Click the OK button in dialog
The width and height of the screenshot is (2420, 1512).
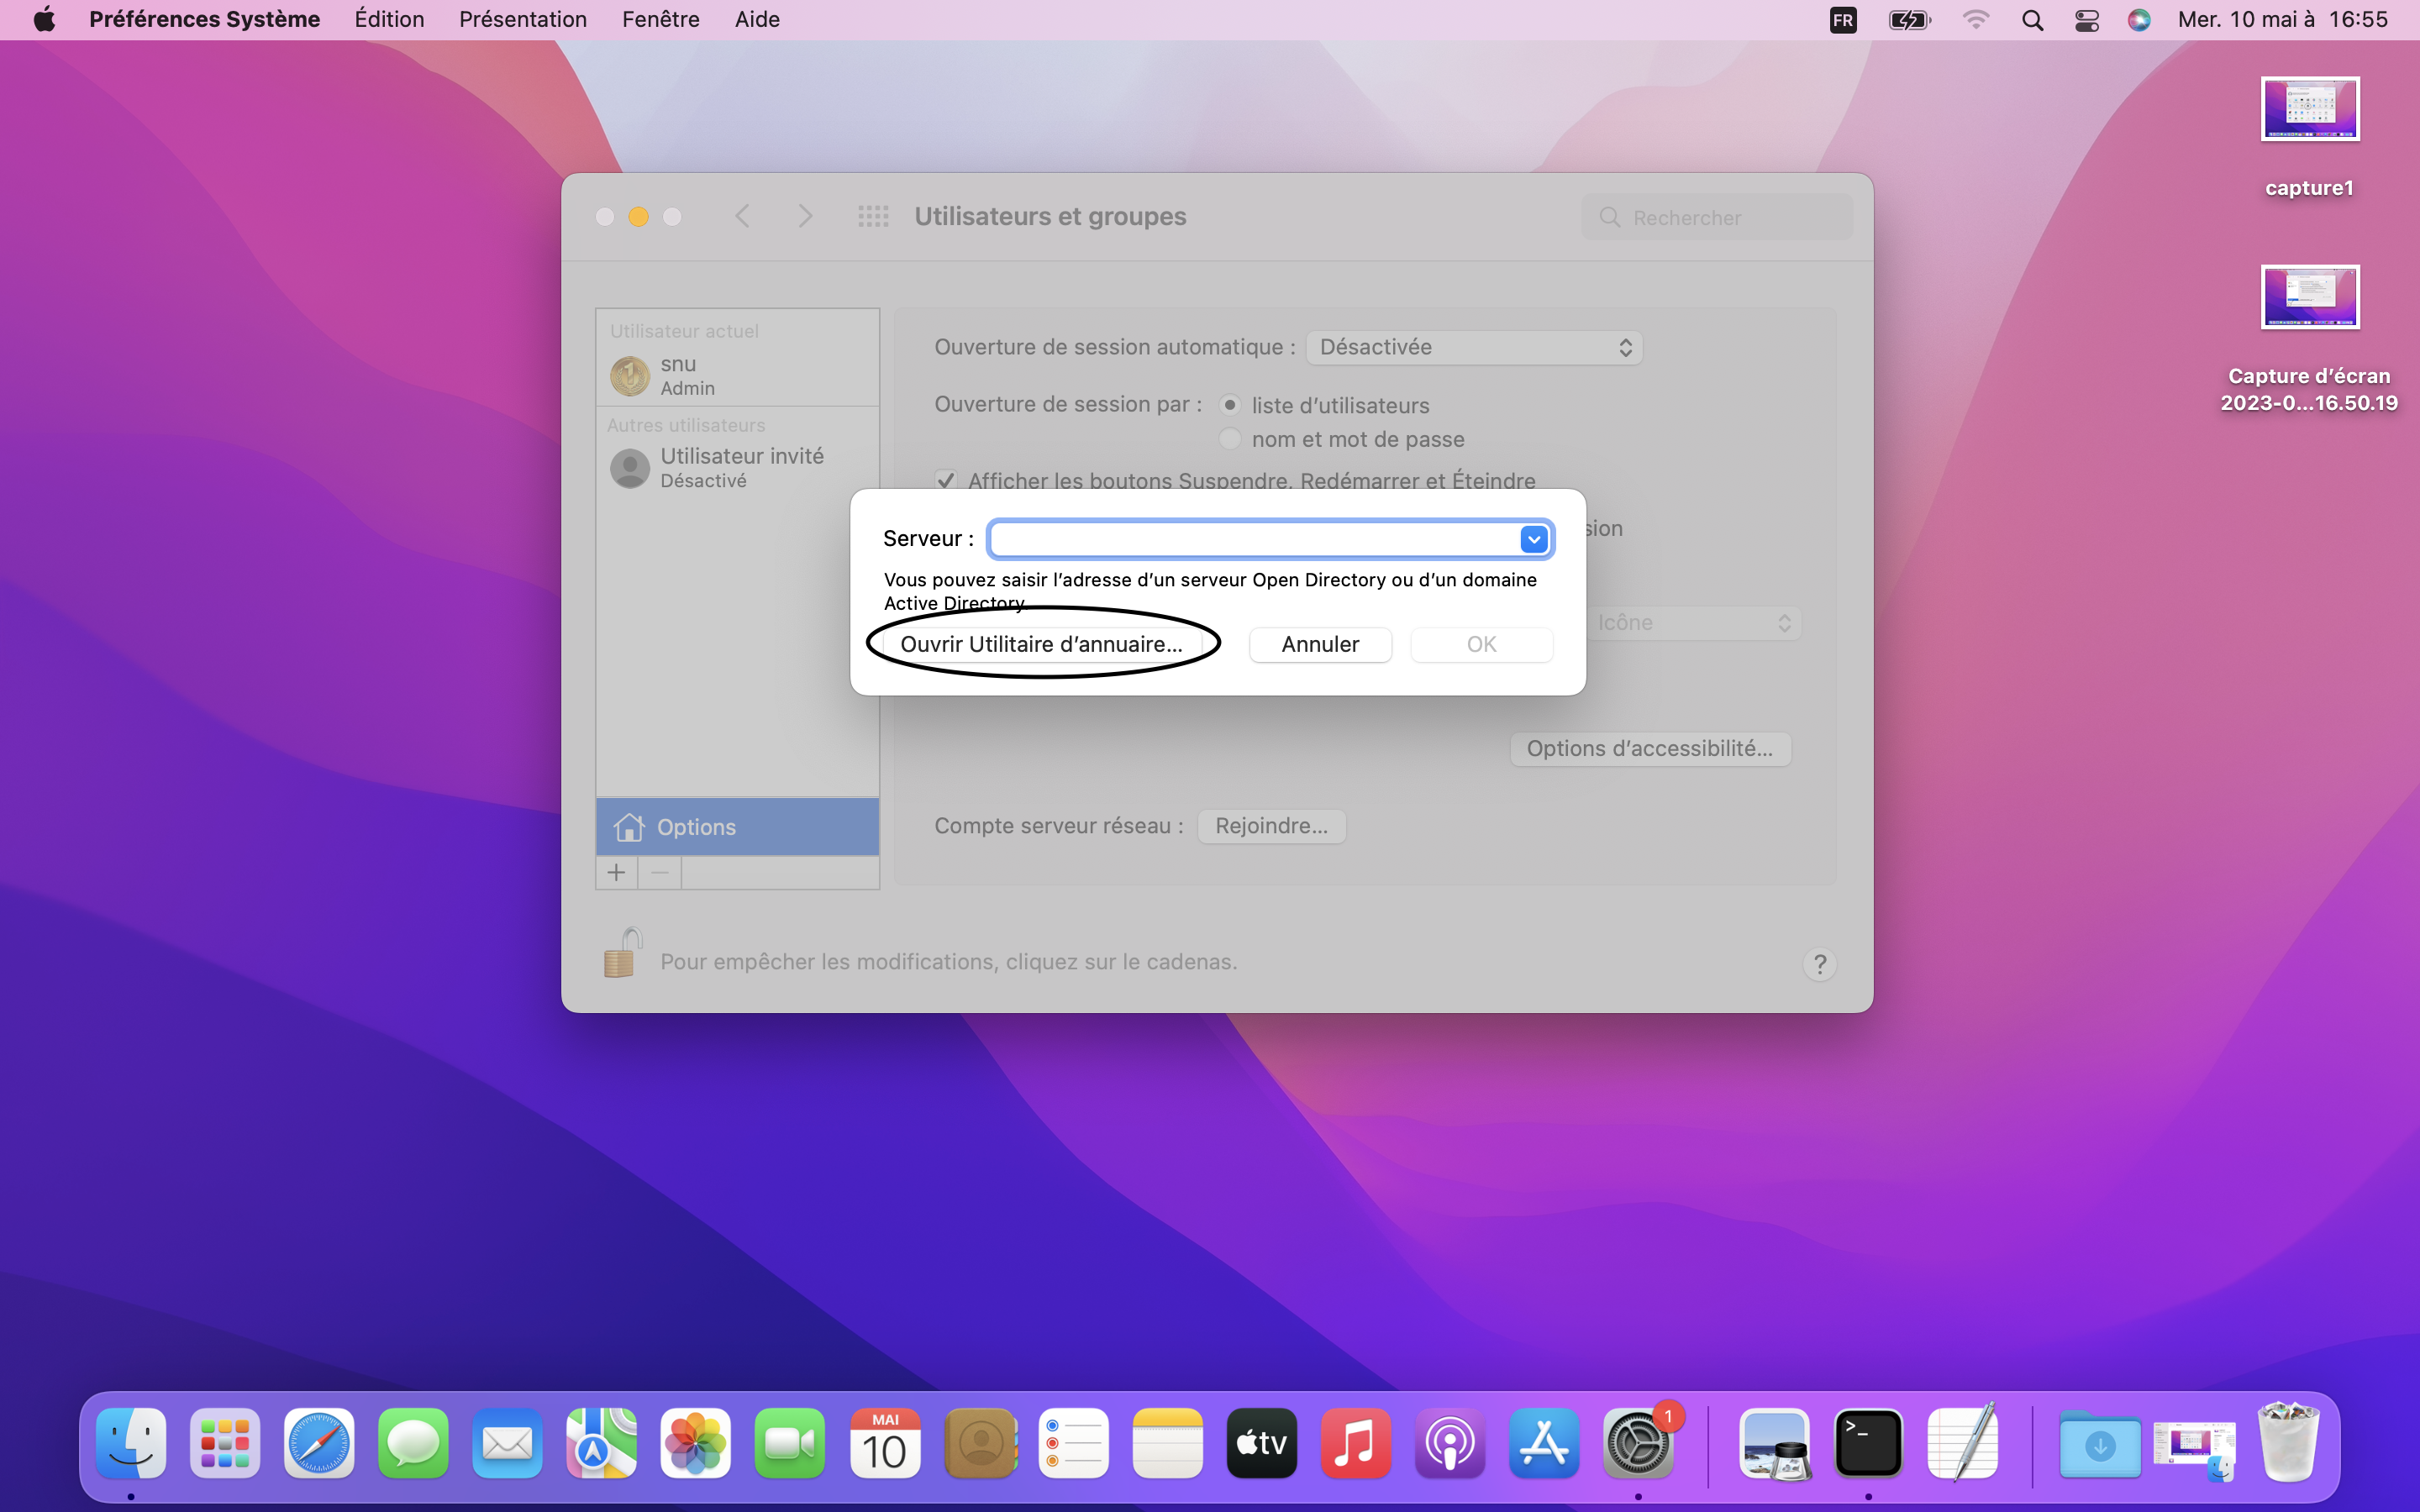[1481, 644]
